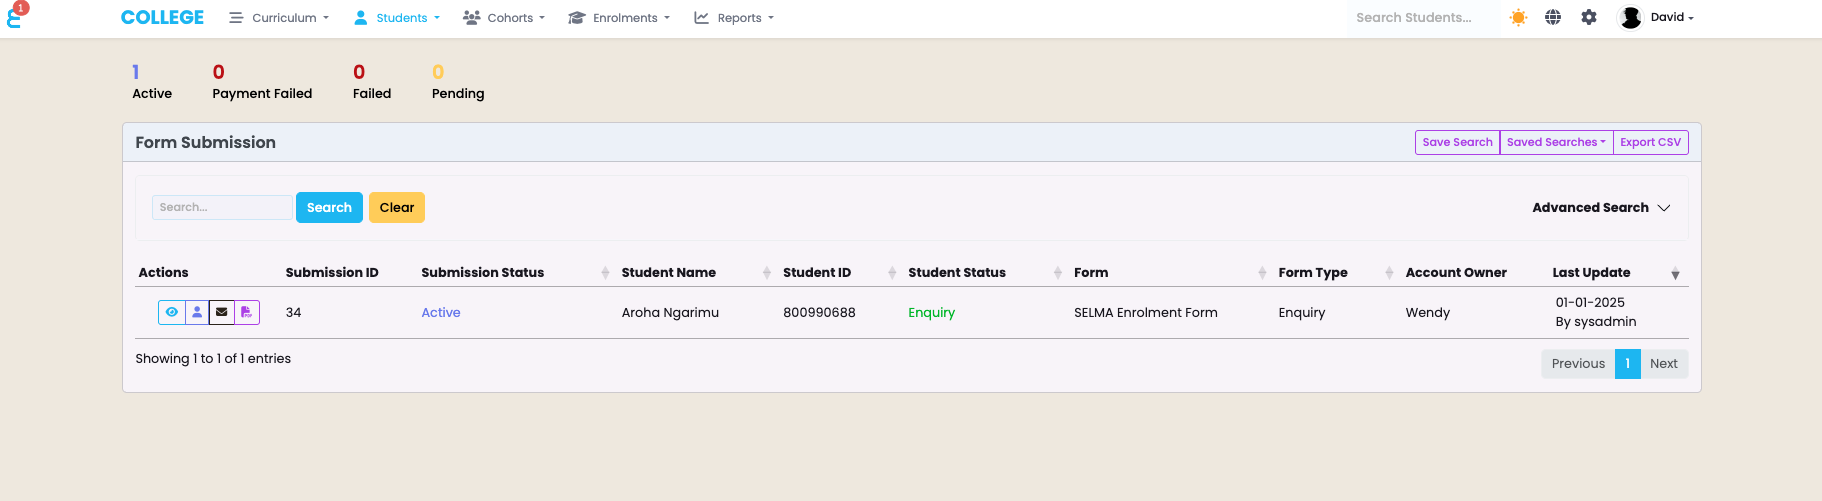Screen dimensions: 1822x501
Task: Open the Reports menu
Action: [x=734, y=18]
